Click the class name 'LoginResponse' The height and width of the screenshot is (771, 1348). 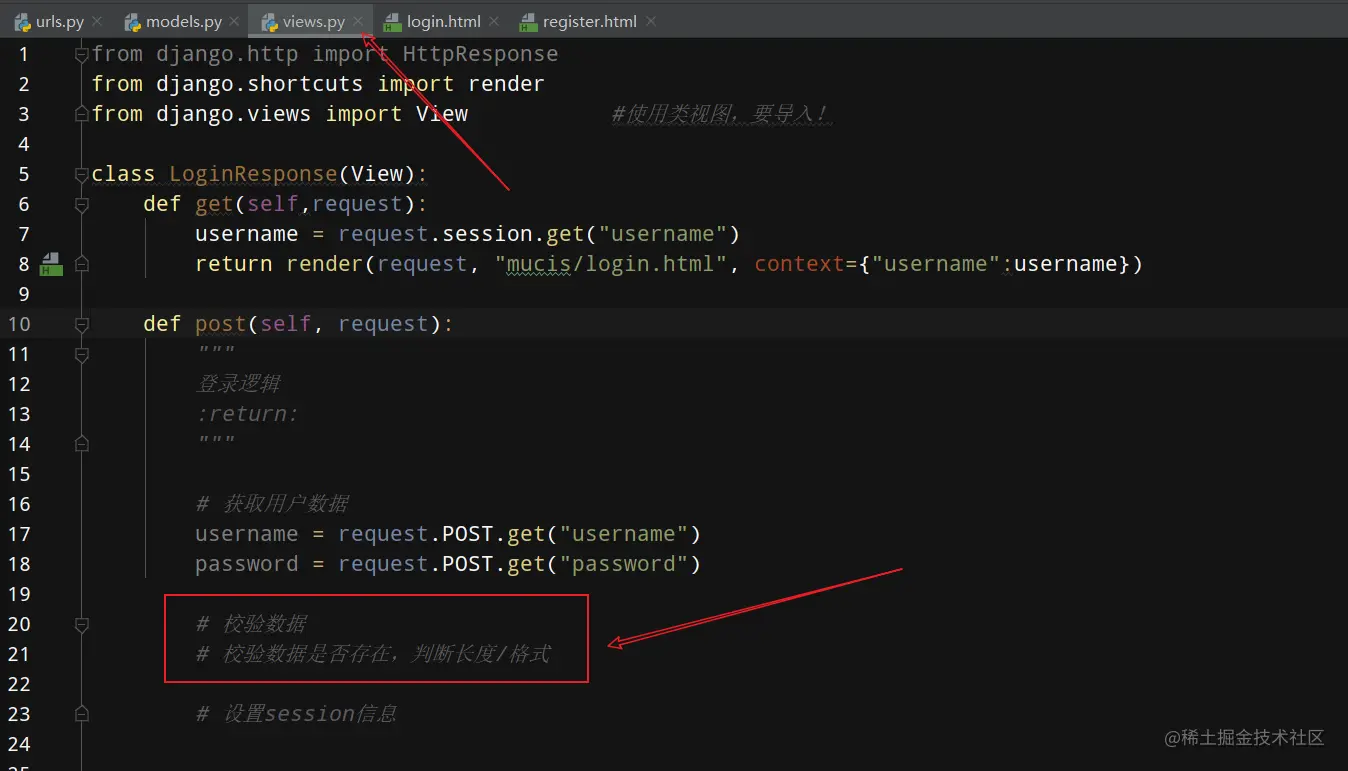253,174
